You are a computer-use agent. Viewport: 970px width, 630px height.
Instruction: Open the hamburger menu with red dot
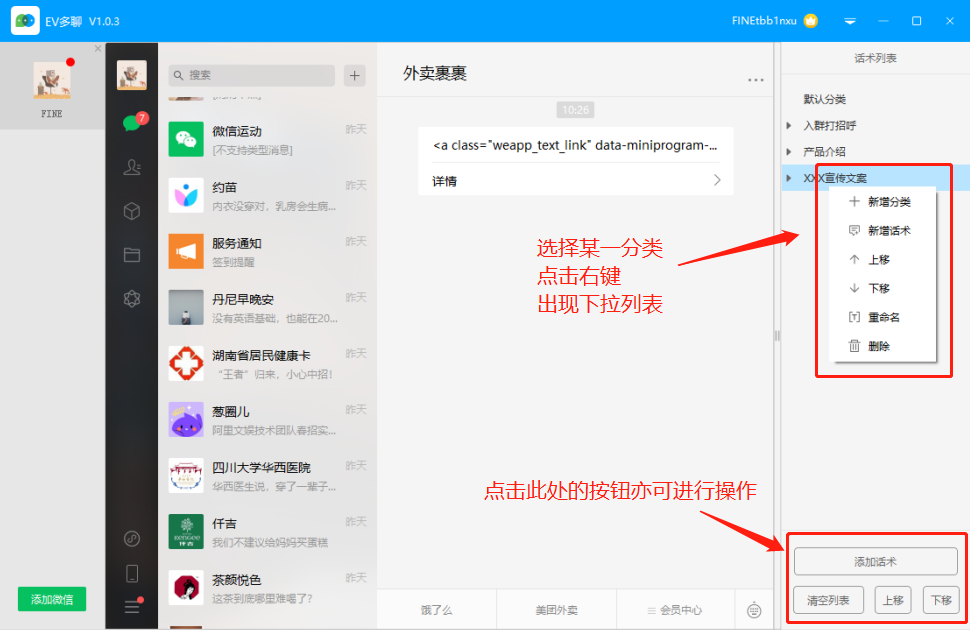pos(131,604)
